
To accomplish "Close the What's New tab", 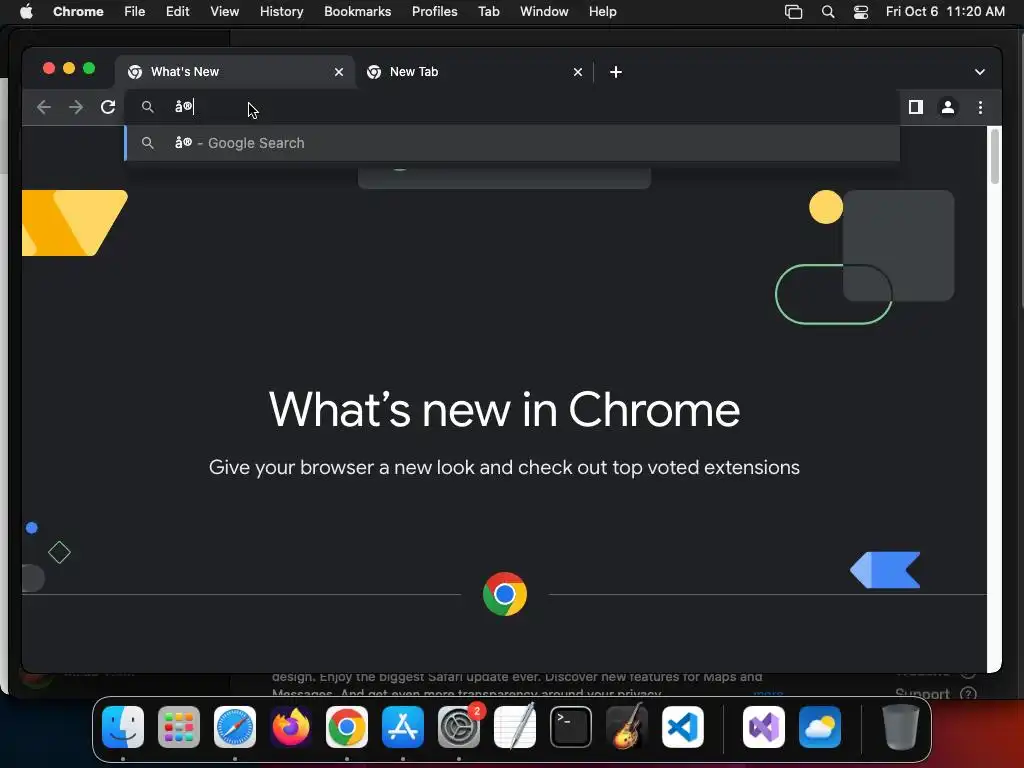I will tap(339, 72).
